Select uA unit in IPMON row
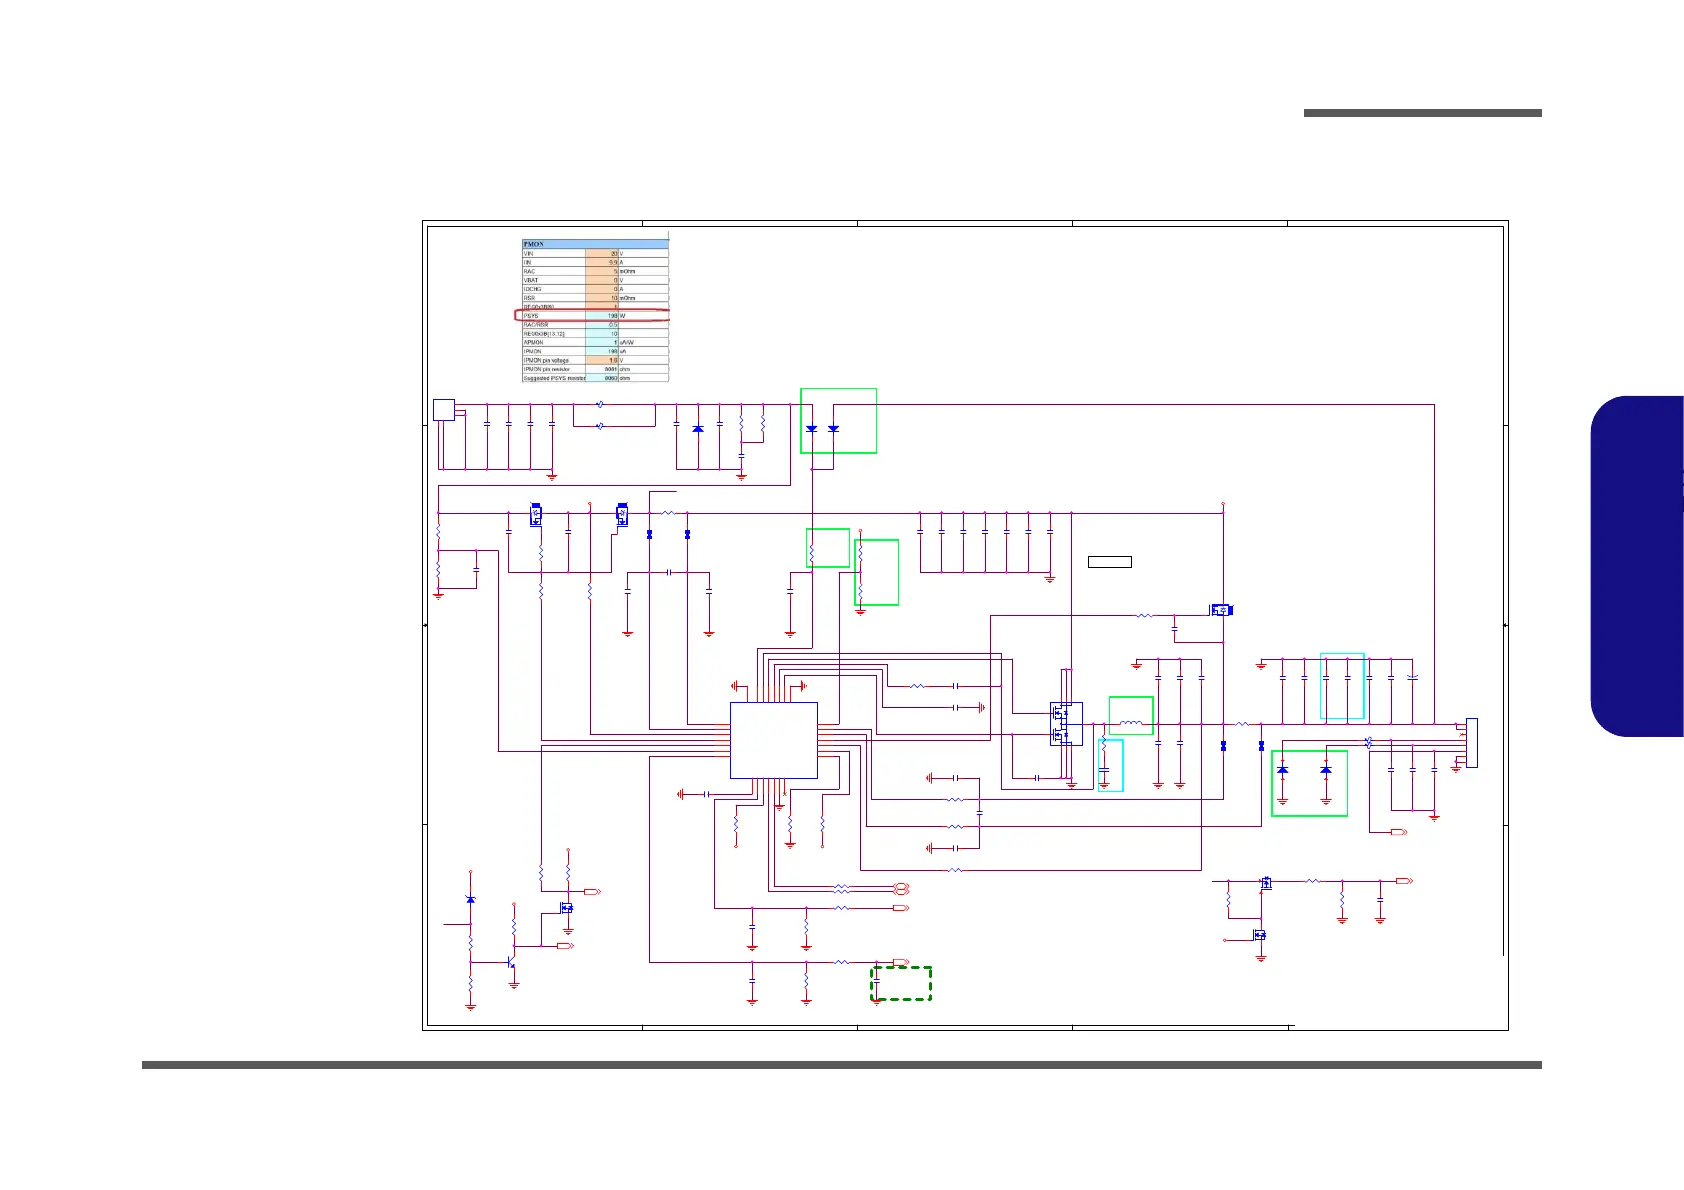Viewport: 1684px width, 1190px height. click(x=644, y=351)
